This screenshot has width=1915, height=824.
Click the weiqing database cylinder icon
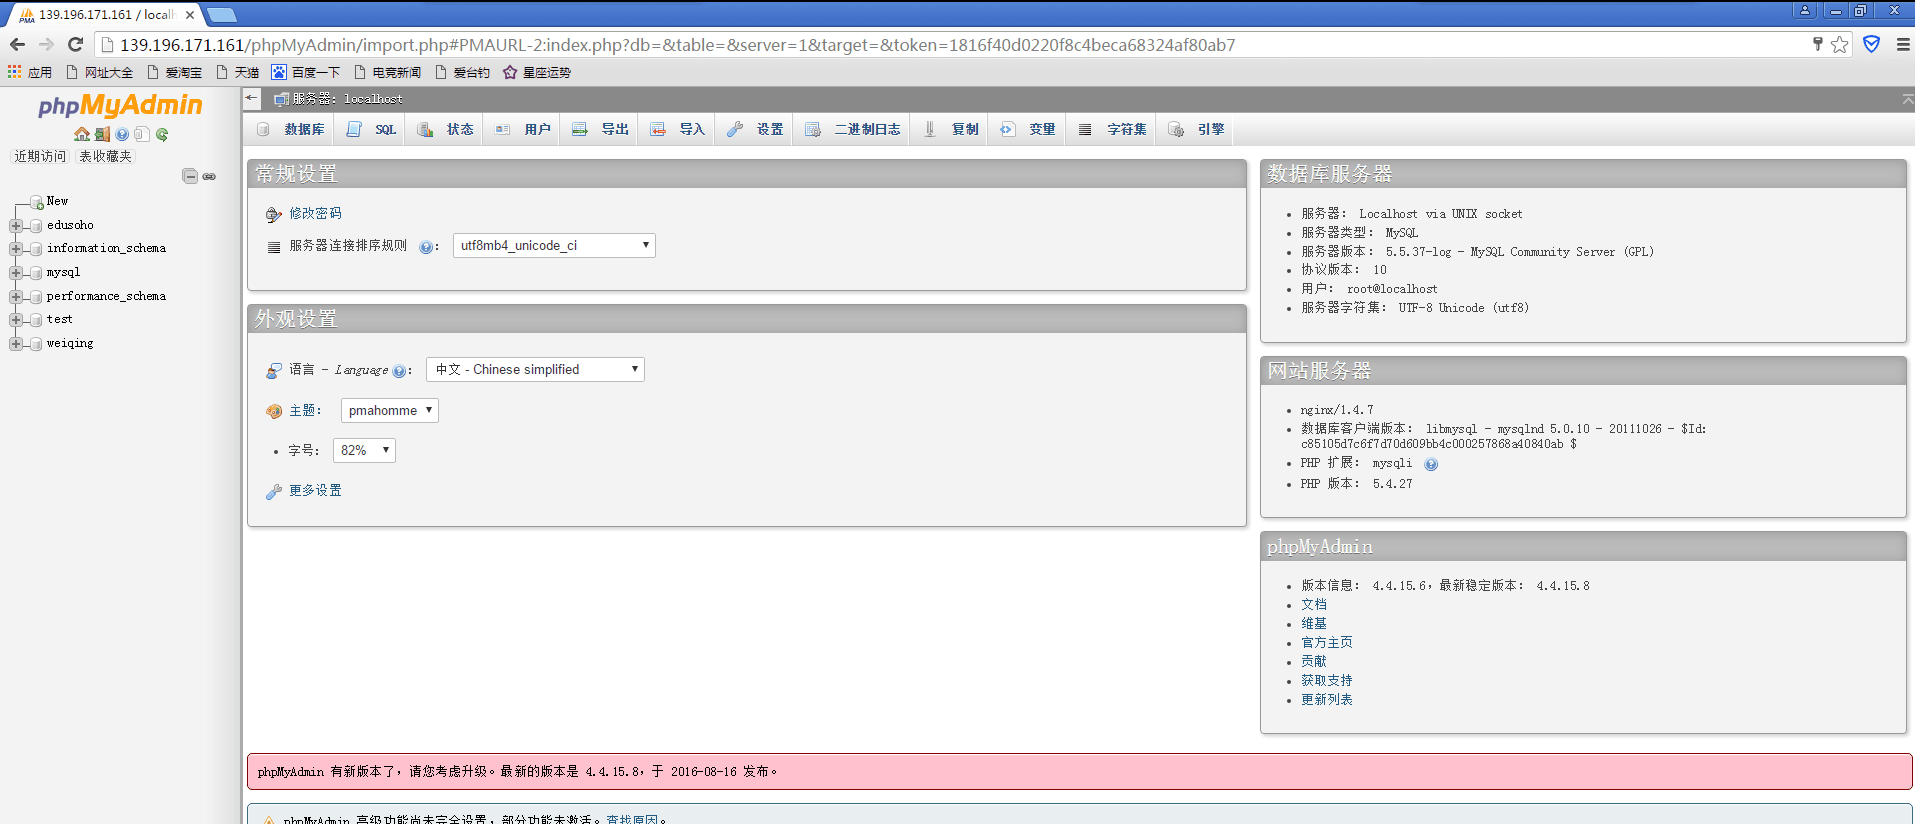[37, 344]
